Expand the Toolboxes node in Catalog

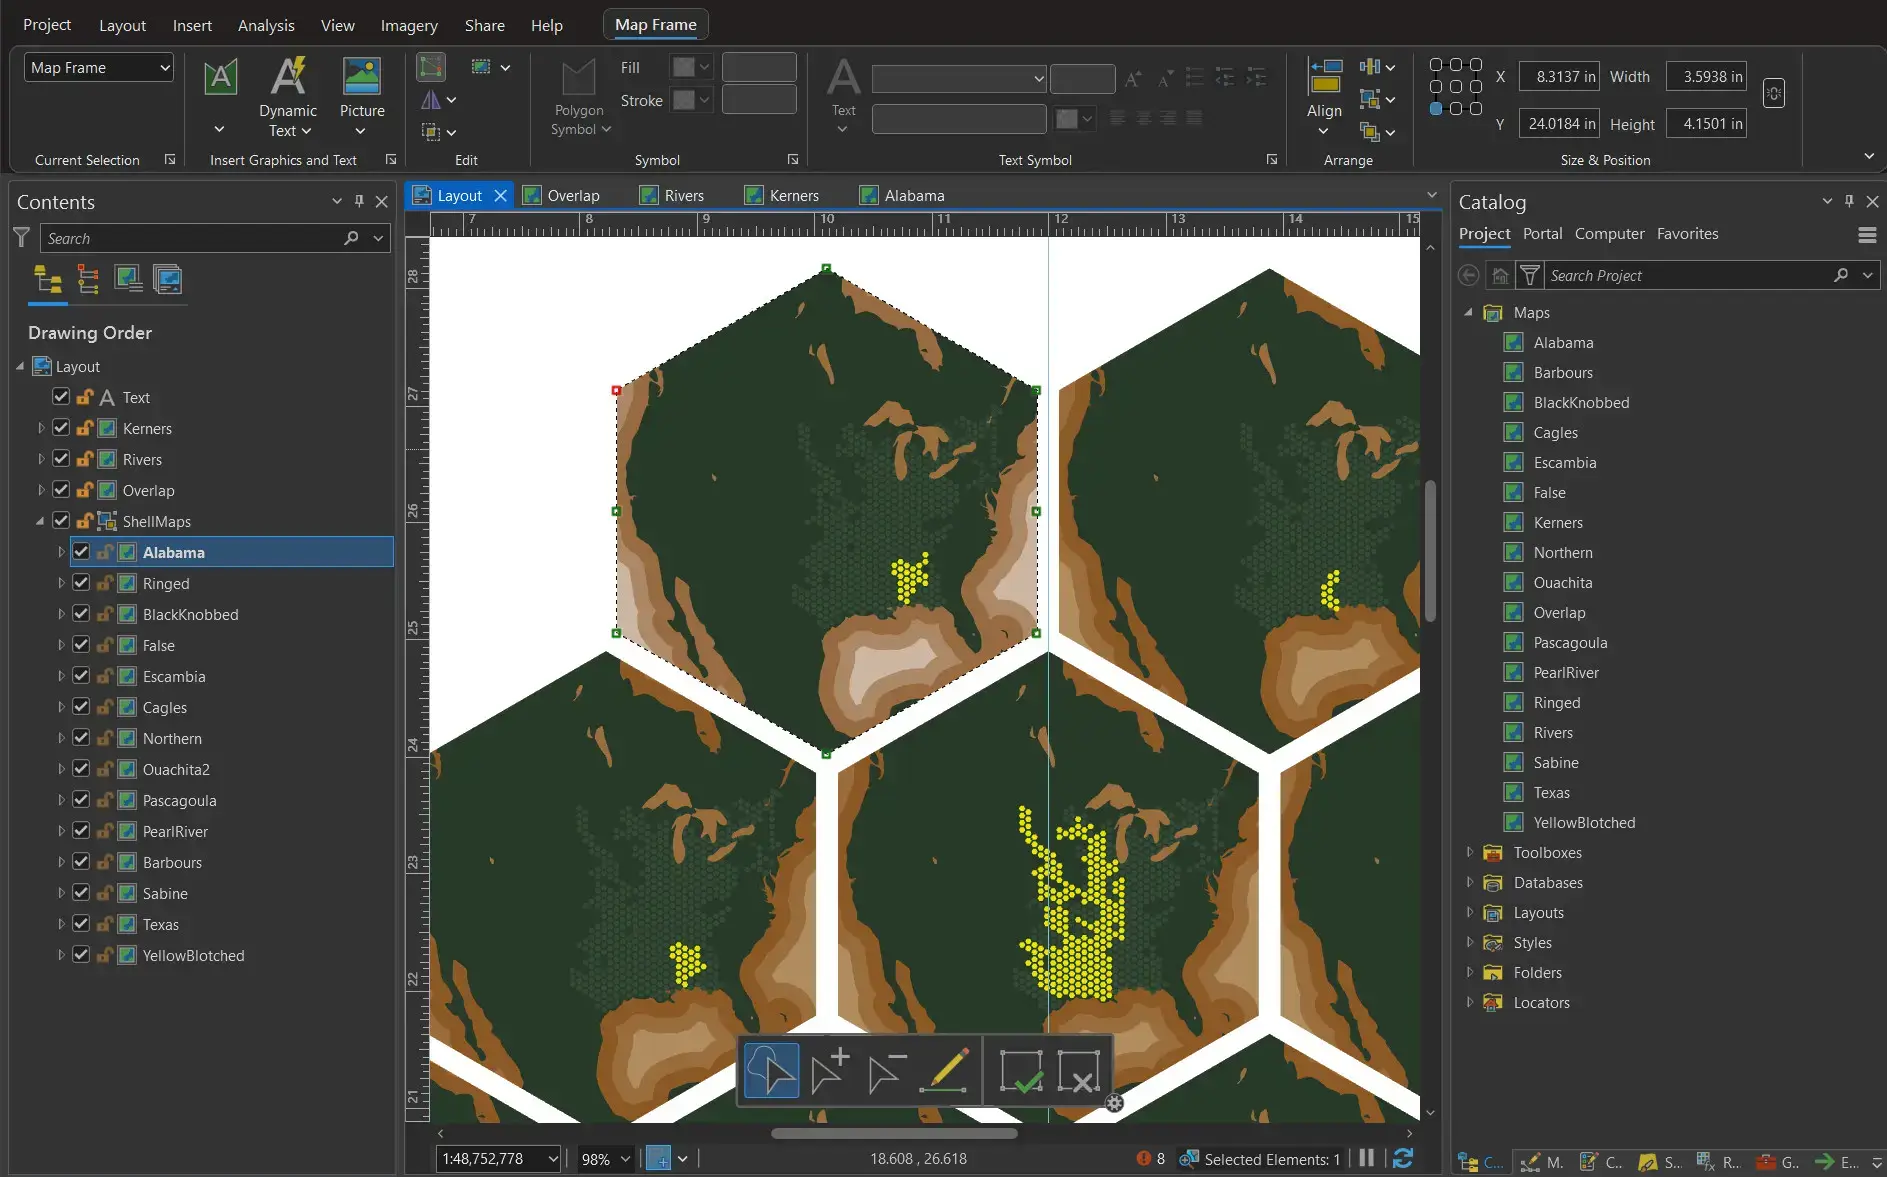[1470, 852]
